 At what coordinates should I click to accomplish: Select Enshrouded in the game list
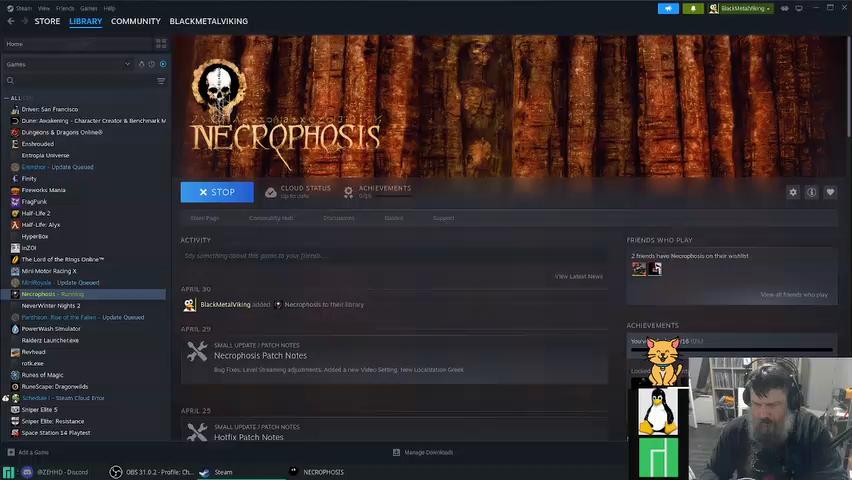pos(37,144)
